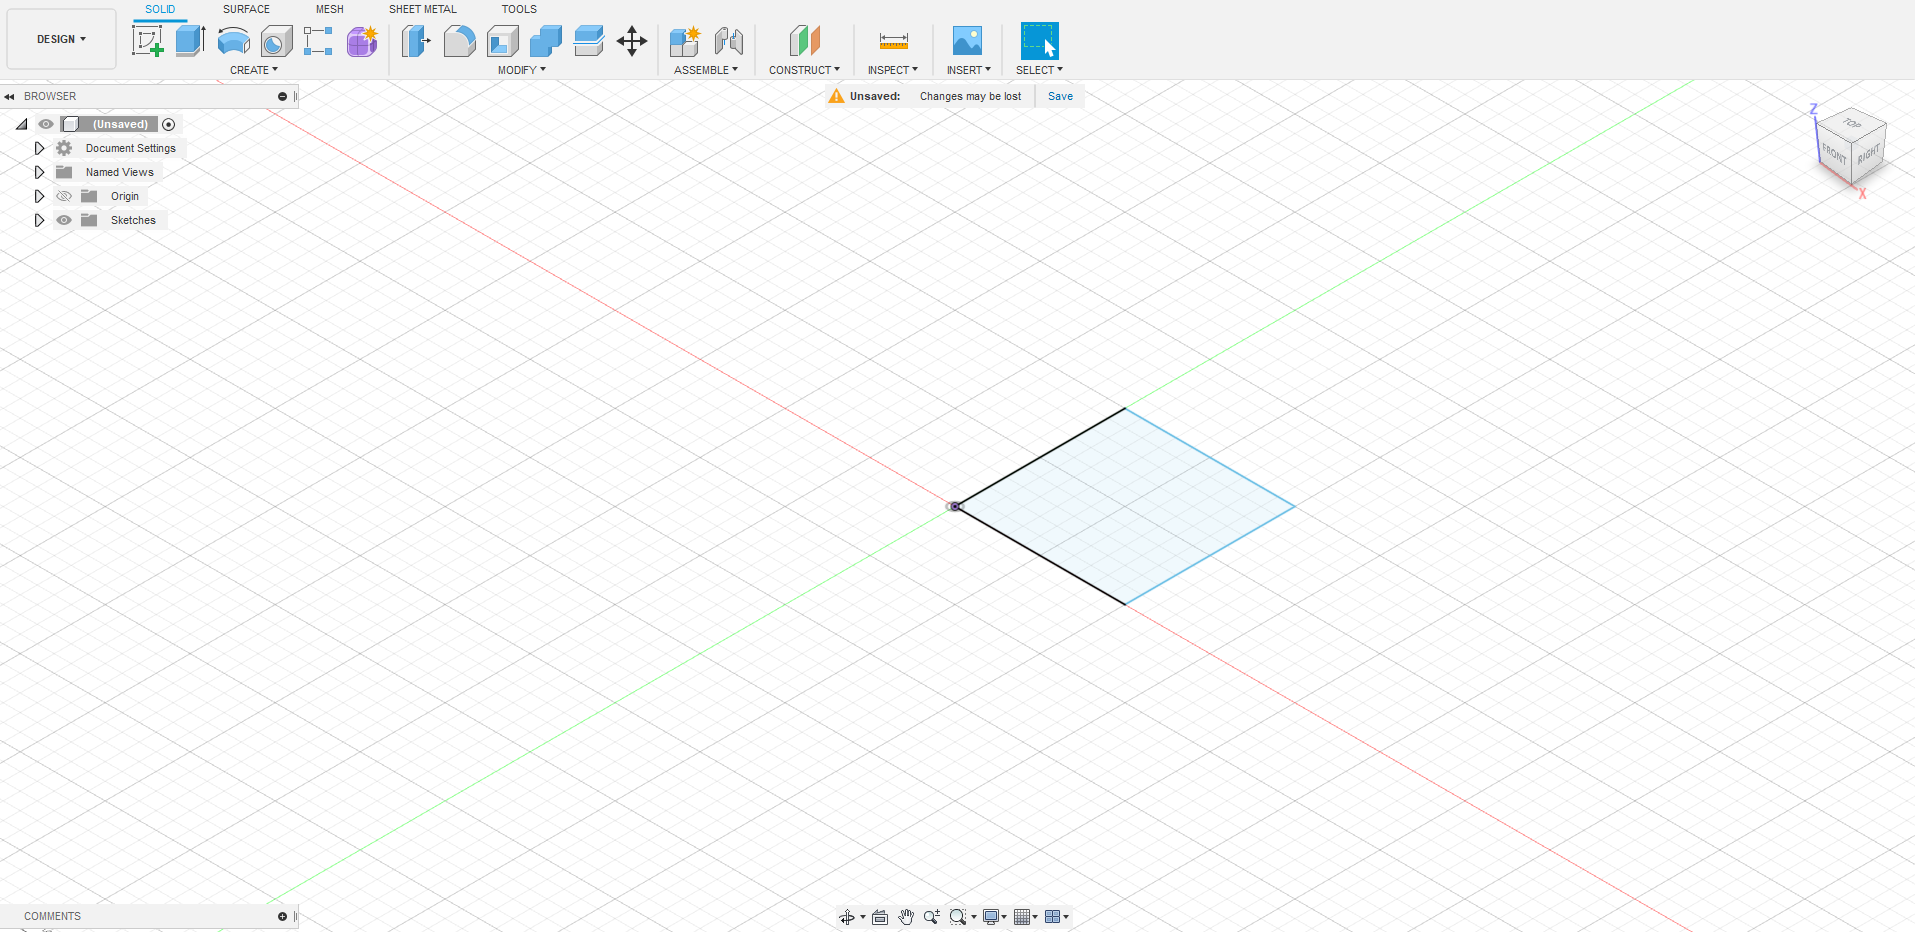Image resolution: width=1915 pixels, height=932 pixels.
Task: Open the Create Form tool
Action: pos(362,41)
